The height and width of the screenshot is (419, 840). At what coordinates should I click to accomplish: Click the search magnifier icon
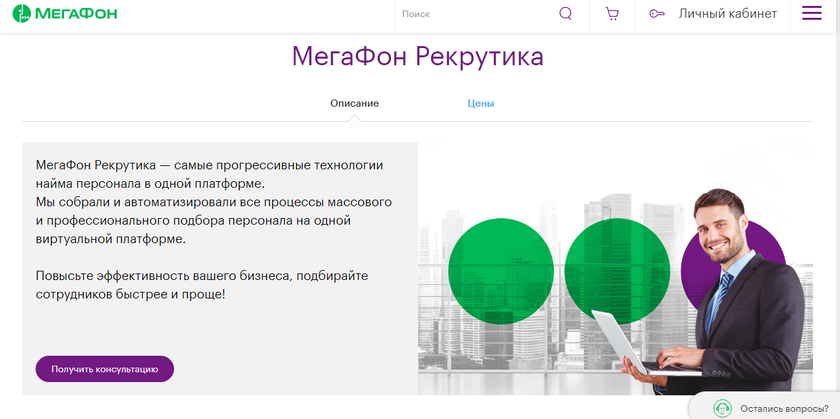point(565,13)
